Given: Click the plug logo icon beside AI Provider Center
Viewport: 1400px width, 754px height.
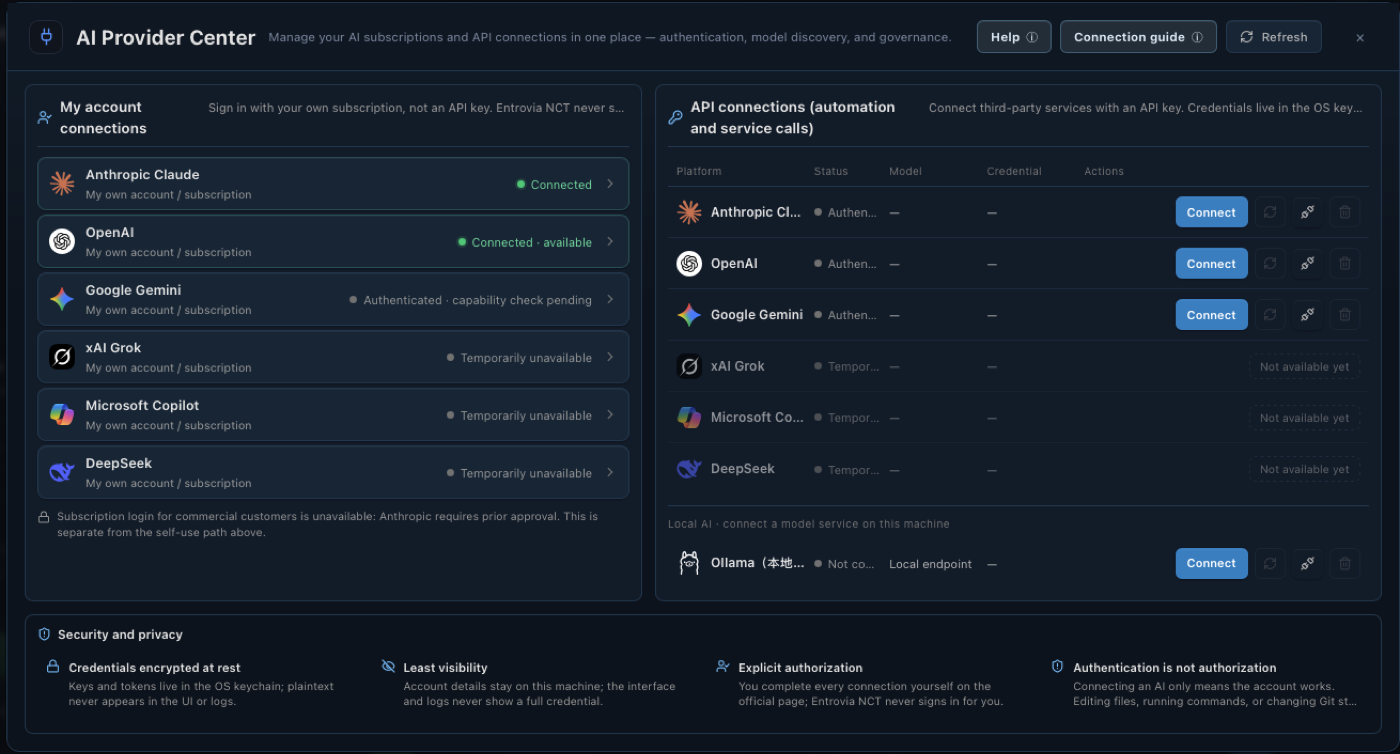Looking at the screenshot, I should click(x=46, y=38).
